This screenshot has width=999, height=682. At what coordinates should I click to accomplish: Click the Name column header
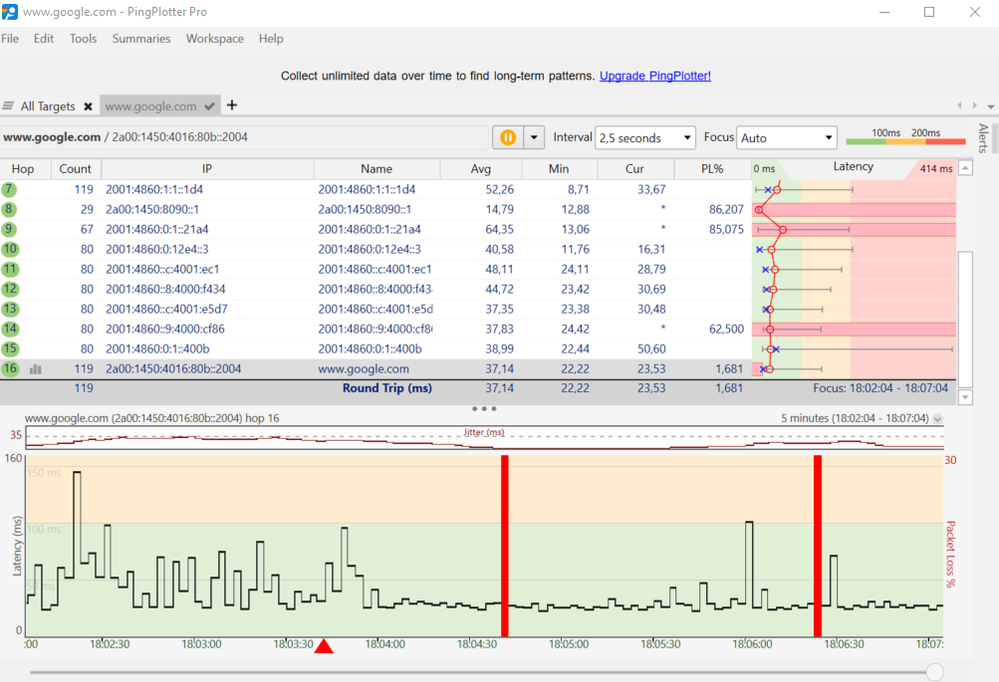377,169
